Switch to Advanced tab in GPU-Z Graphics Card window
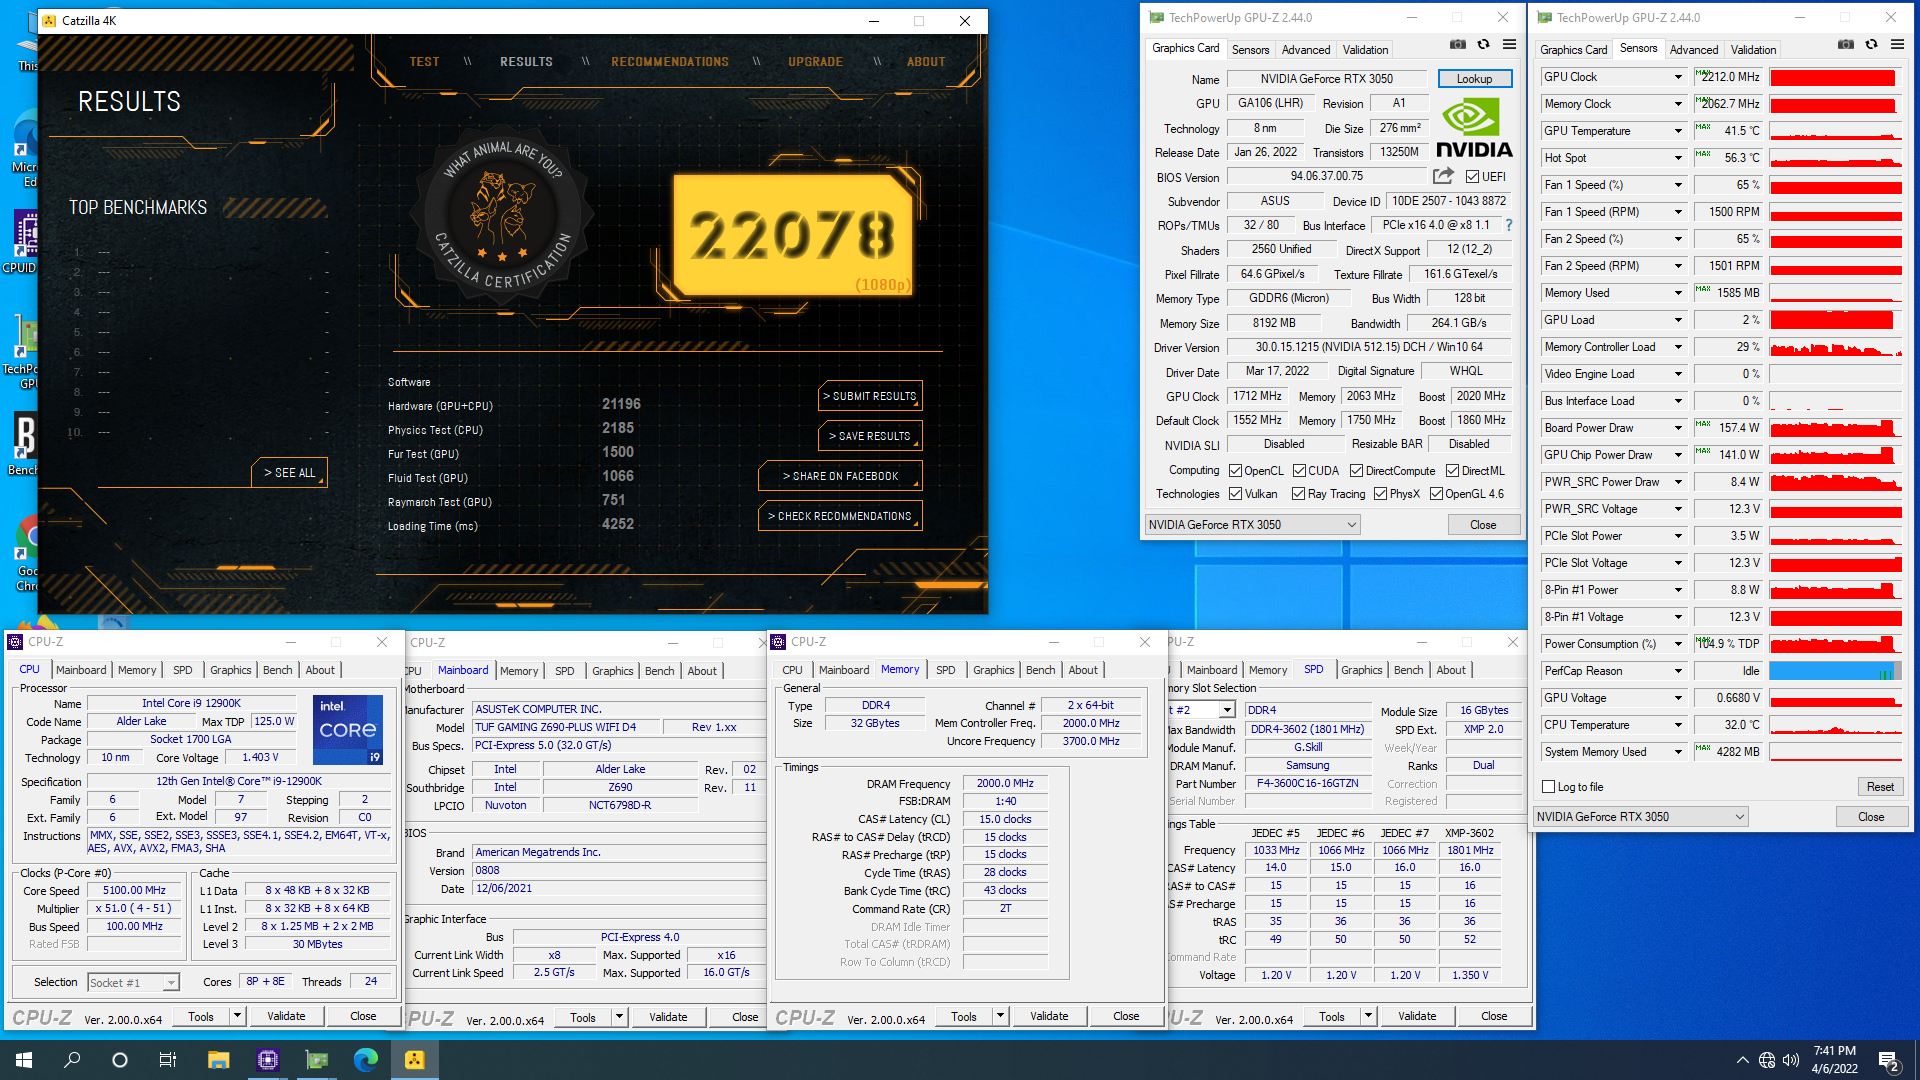The height and width of the screenshot is (1080, 1920). 1306,49
